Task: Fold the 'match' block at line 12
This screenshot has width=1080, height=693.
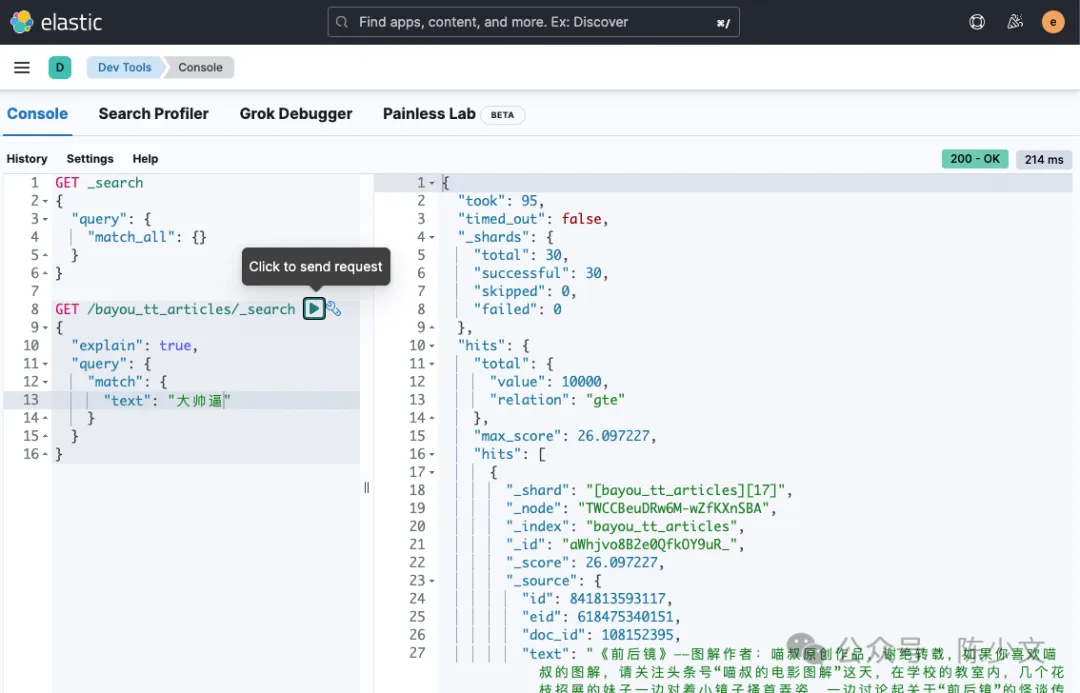Action: [44, 381]
